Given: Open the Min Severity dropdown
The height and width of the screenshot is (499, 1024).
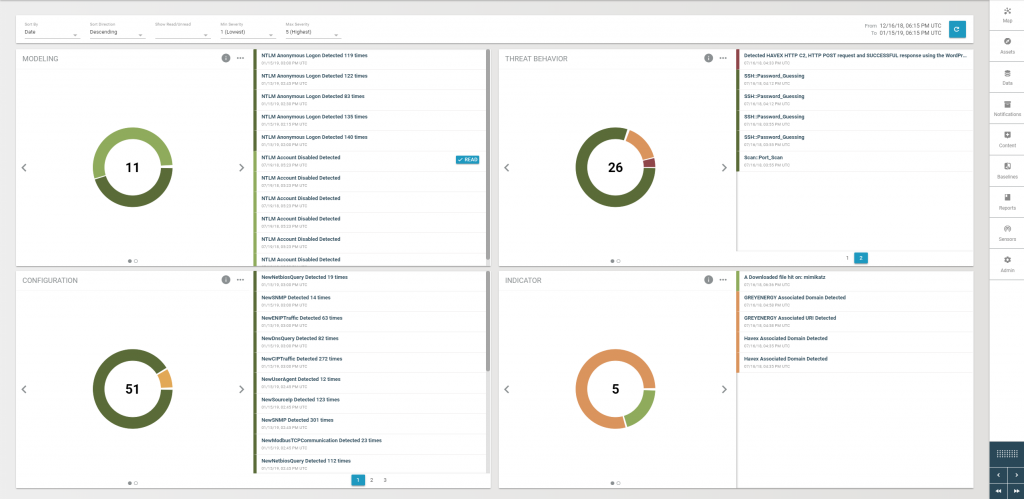Looking at the screenshot, I should (248, 31).
